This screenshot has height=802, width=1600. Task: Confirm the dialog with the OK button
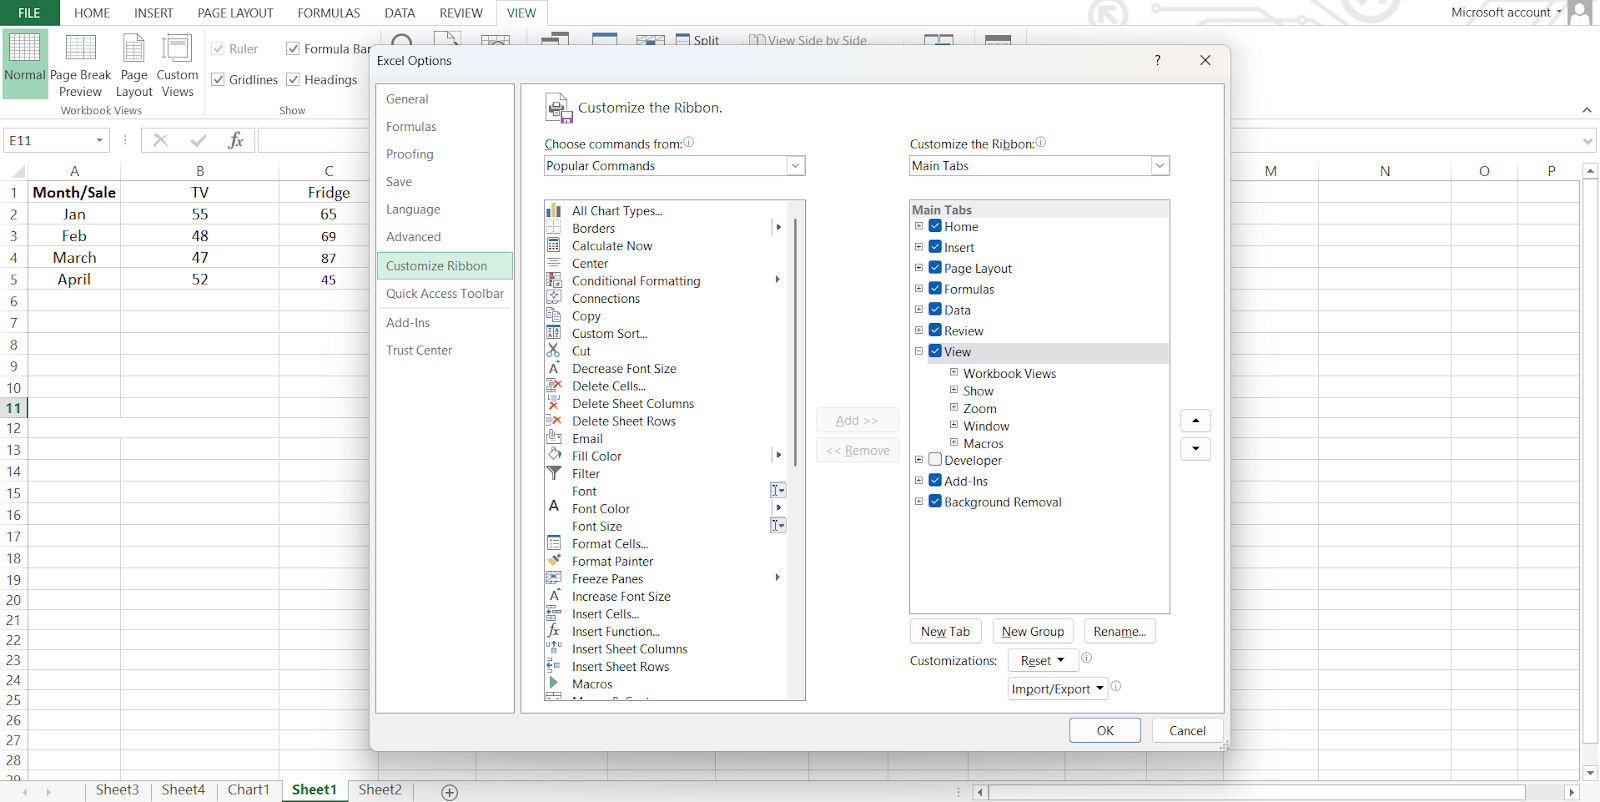tap(1105, 730)
